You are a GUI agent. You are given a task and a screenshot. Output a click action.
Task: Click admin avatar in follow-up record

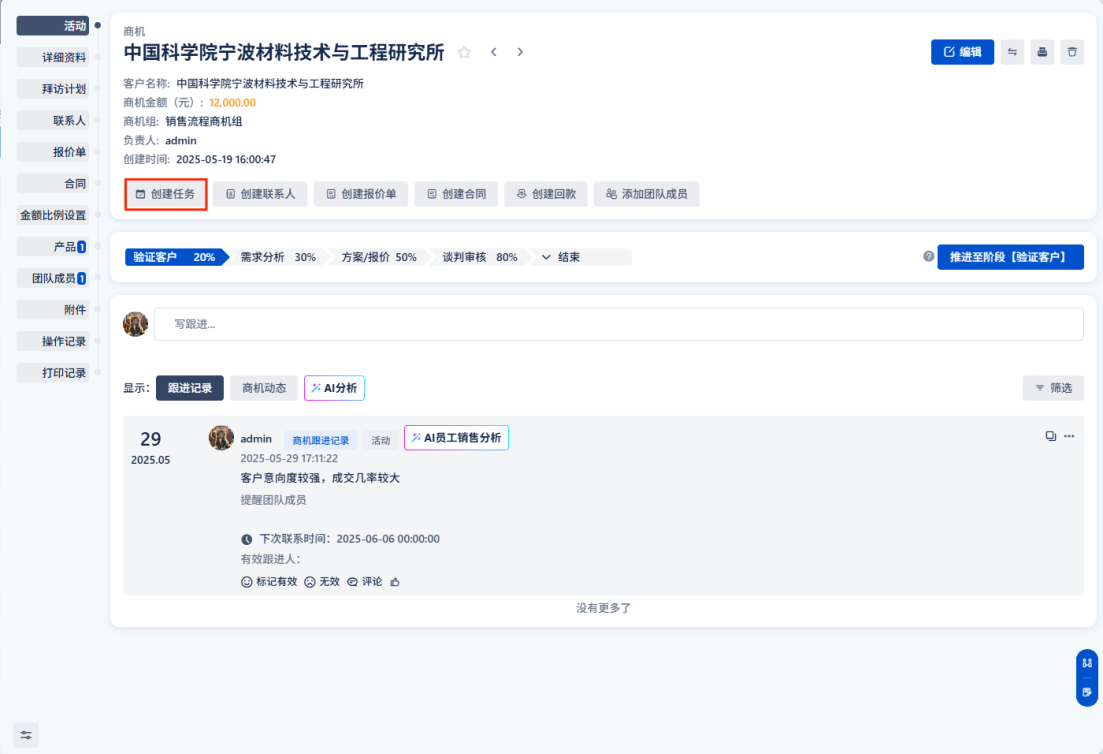click(221, 437)
